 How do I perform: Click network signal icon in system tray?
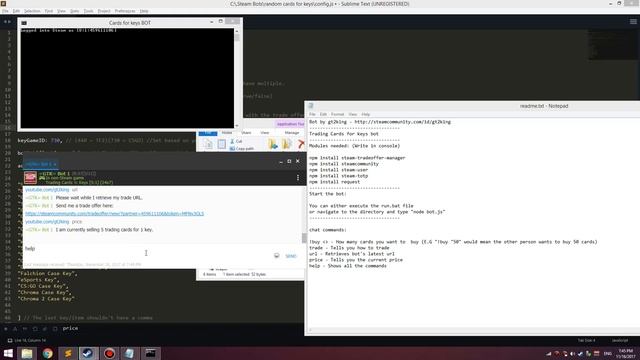[549, 353]
